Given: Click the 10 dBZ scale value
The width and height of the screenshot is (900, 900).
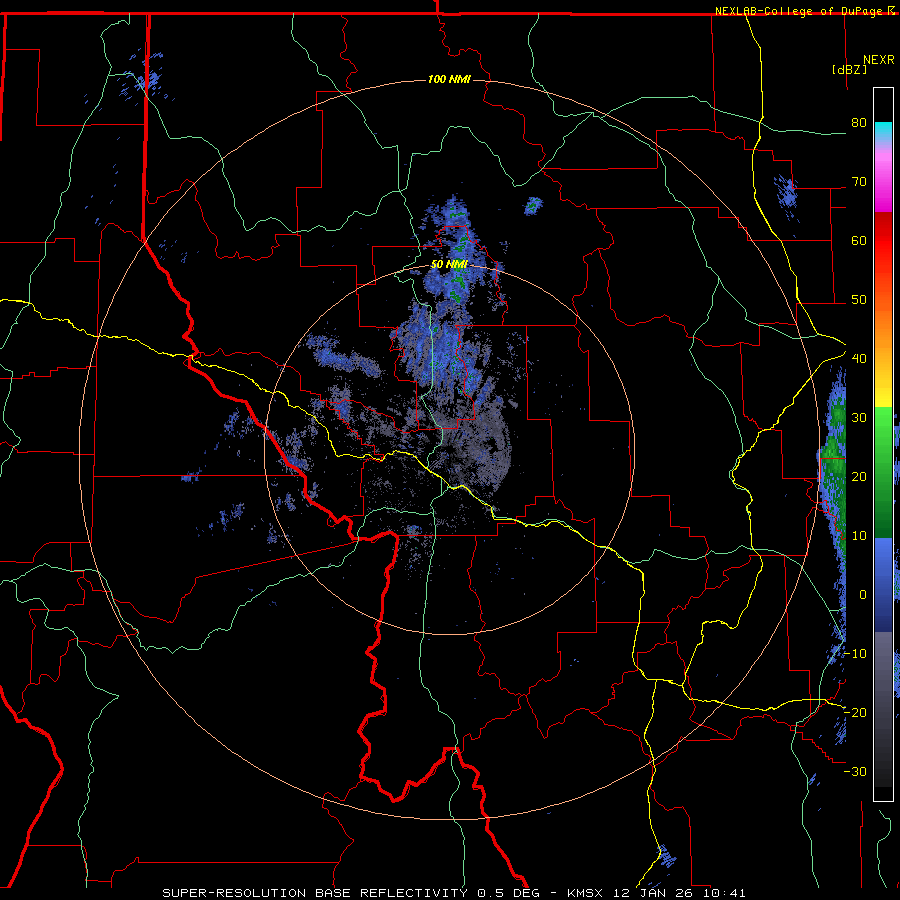Looking at the screenshot, I should pyautogui.click(x=859, y=536).
